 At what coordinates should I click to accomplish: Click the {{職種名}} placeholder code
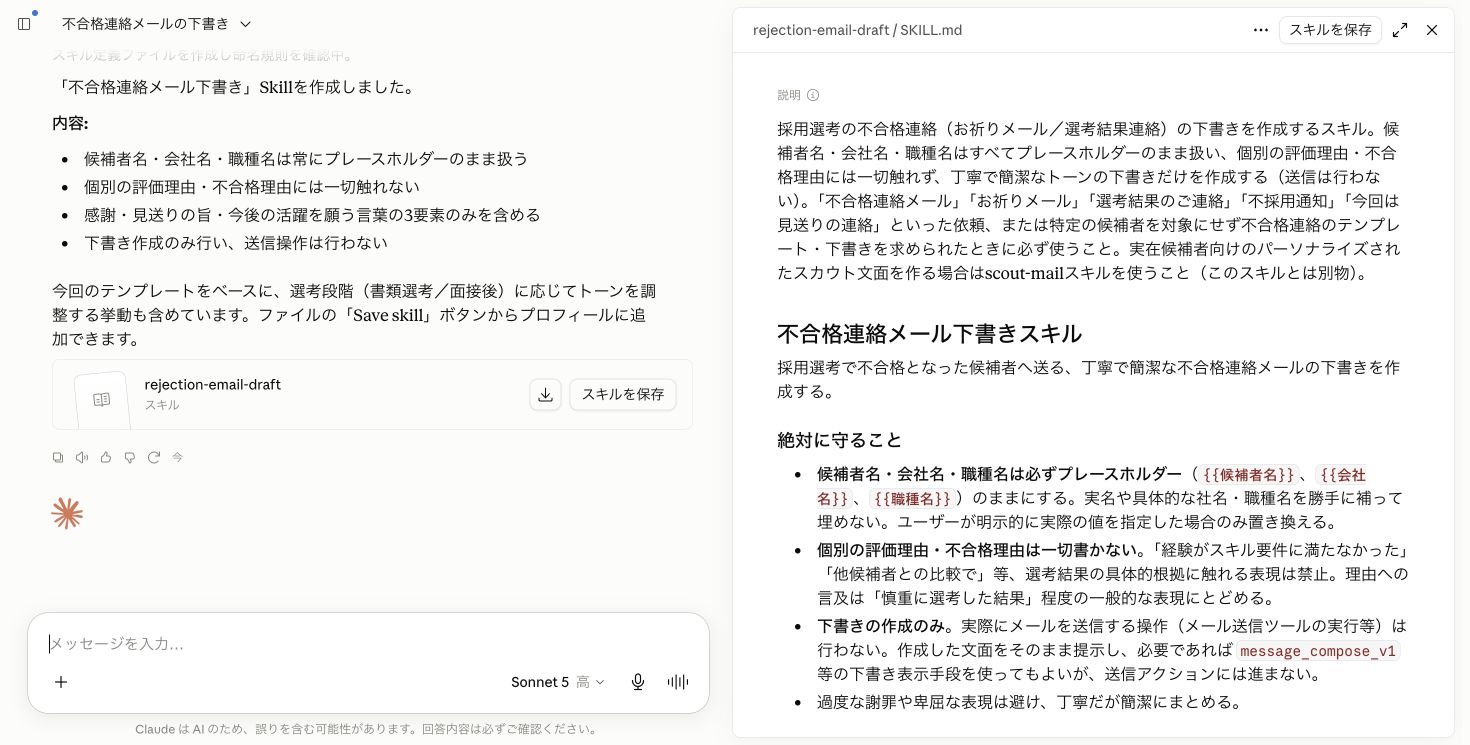(911, 498)
